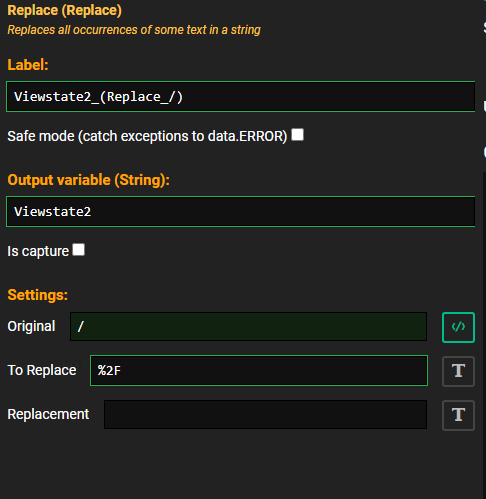
Task: Click the Replacement setting label
Action: [x=48, y=414]
